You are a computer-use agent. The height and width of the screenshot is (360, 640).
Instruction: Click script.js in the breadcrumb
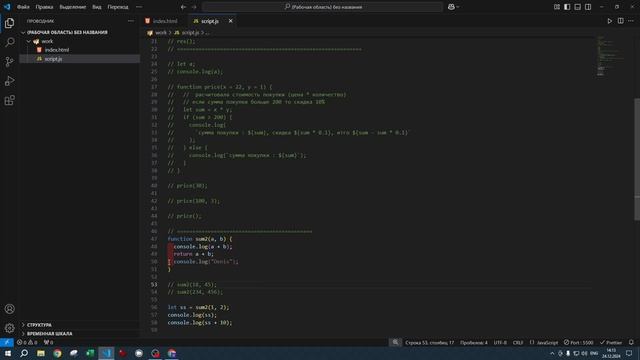coord(190,33)
